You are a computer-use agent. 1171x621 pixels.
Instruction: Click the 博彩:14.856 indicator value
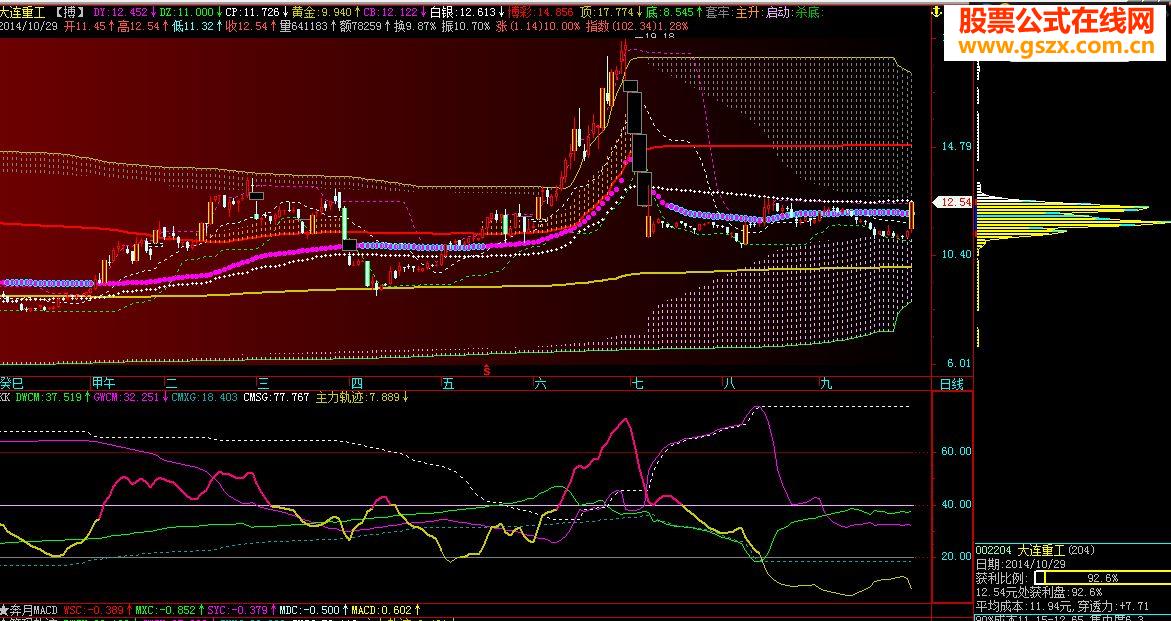click(541, 13)
